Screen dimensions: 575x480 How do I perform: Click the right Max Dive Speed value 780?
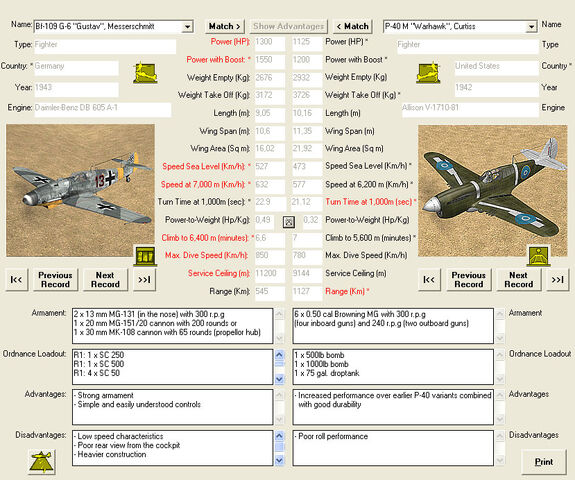click(x=307, y=257)
